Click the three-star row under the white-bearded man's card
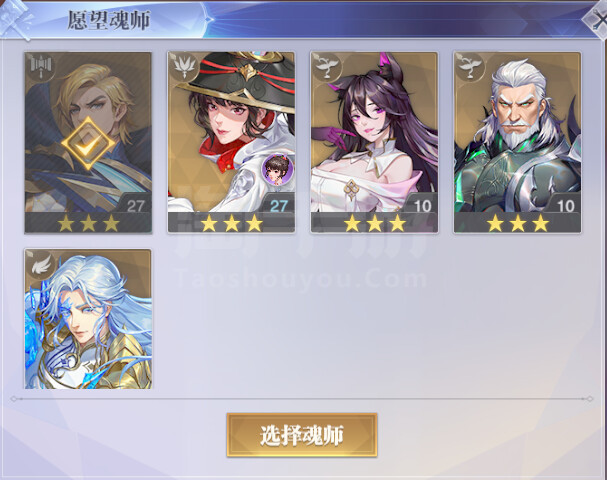Screen dimensions: 607x480 518,223
